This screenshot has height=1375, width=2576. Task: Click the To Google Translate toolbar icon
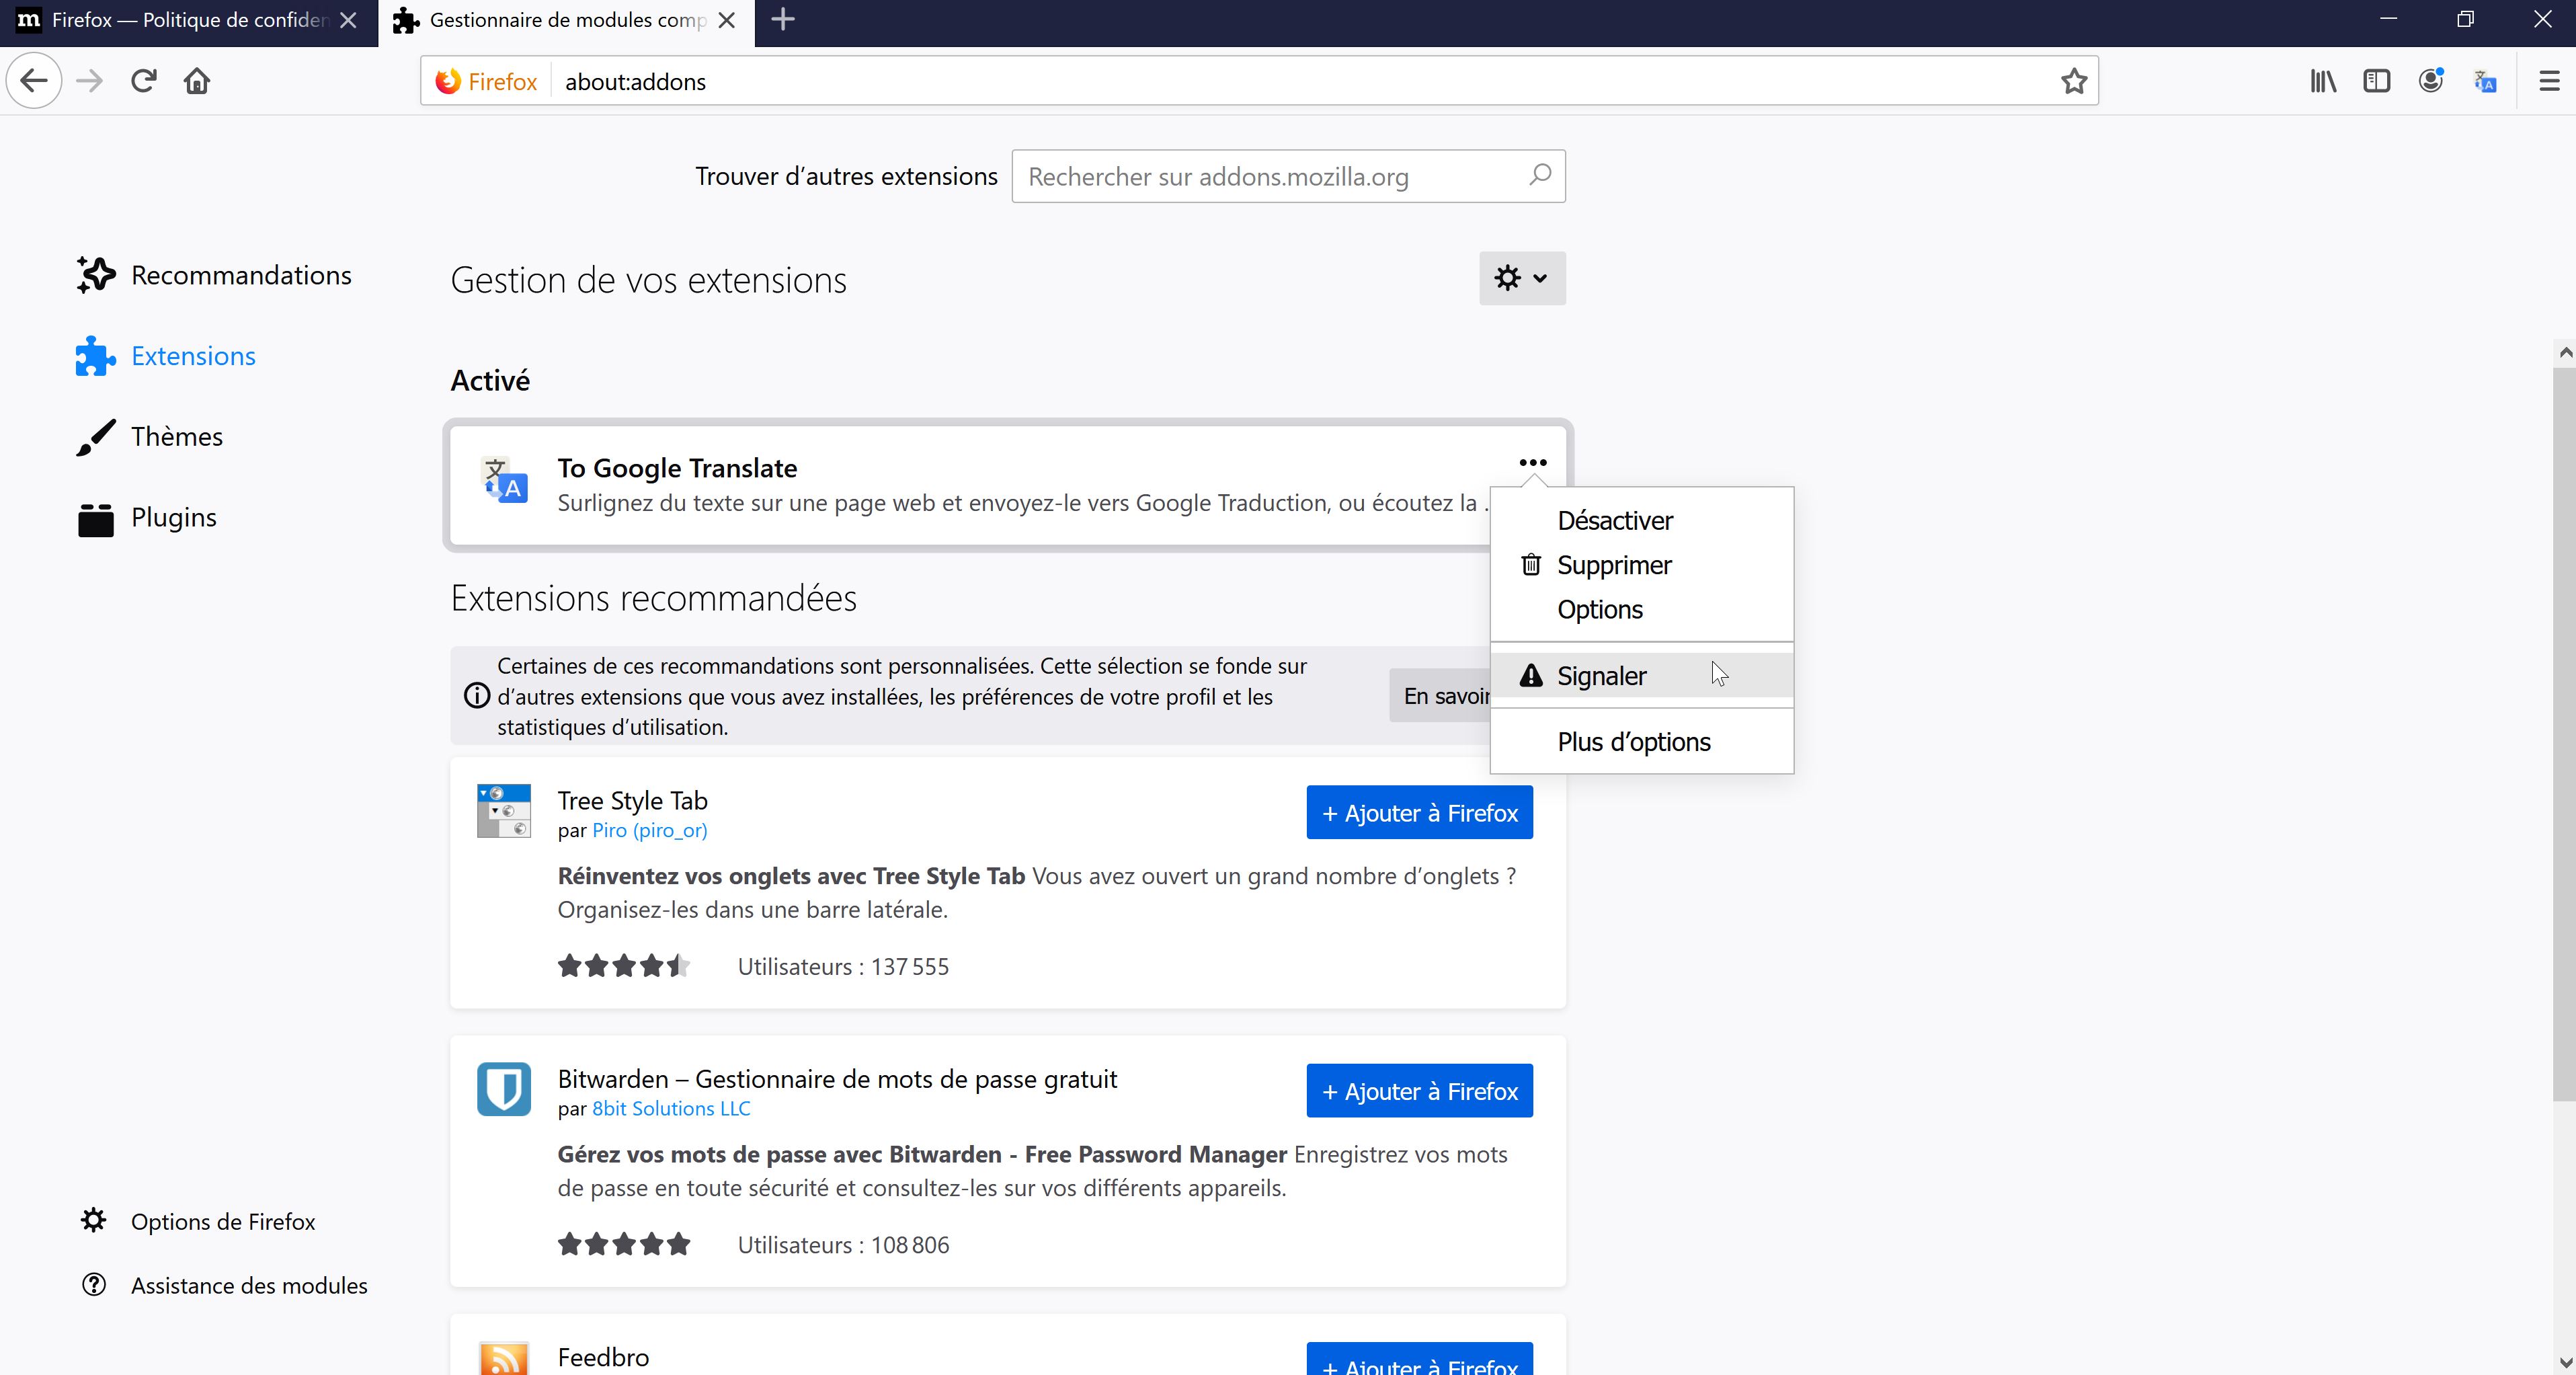click(x=2485, y=81)
